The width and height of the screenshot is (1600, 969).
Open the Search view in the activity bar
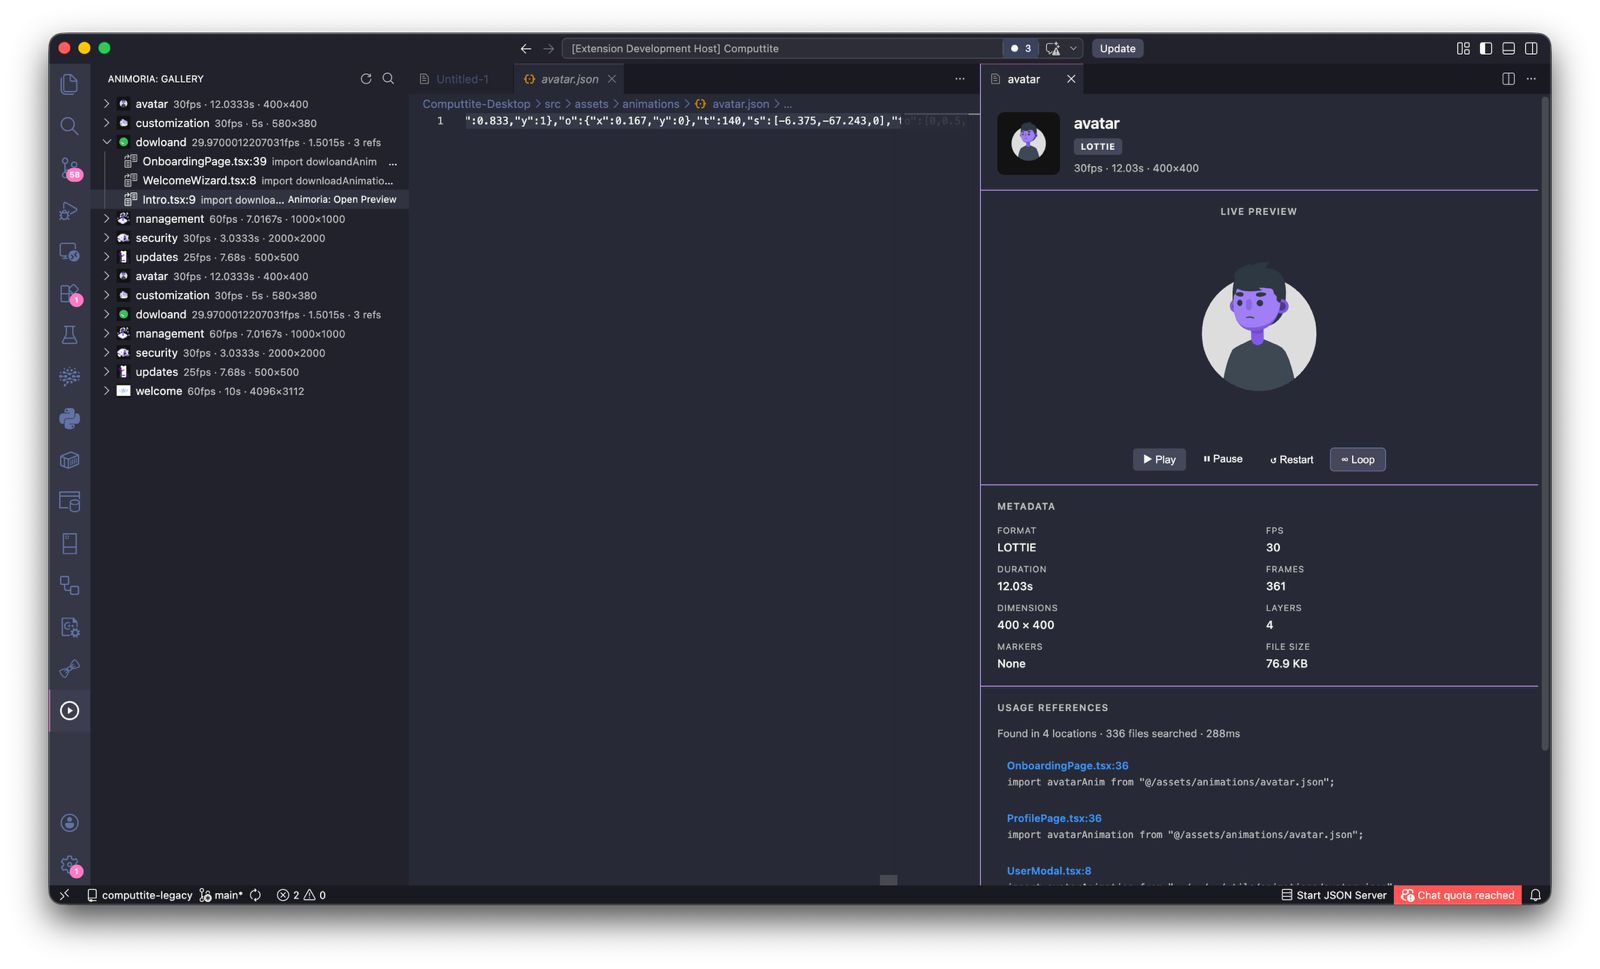coord(69,126)
